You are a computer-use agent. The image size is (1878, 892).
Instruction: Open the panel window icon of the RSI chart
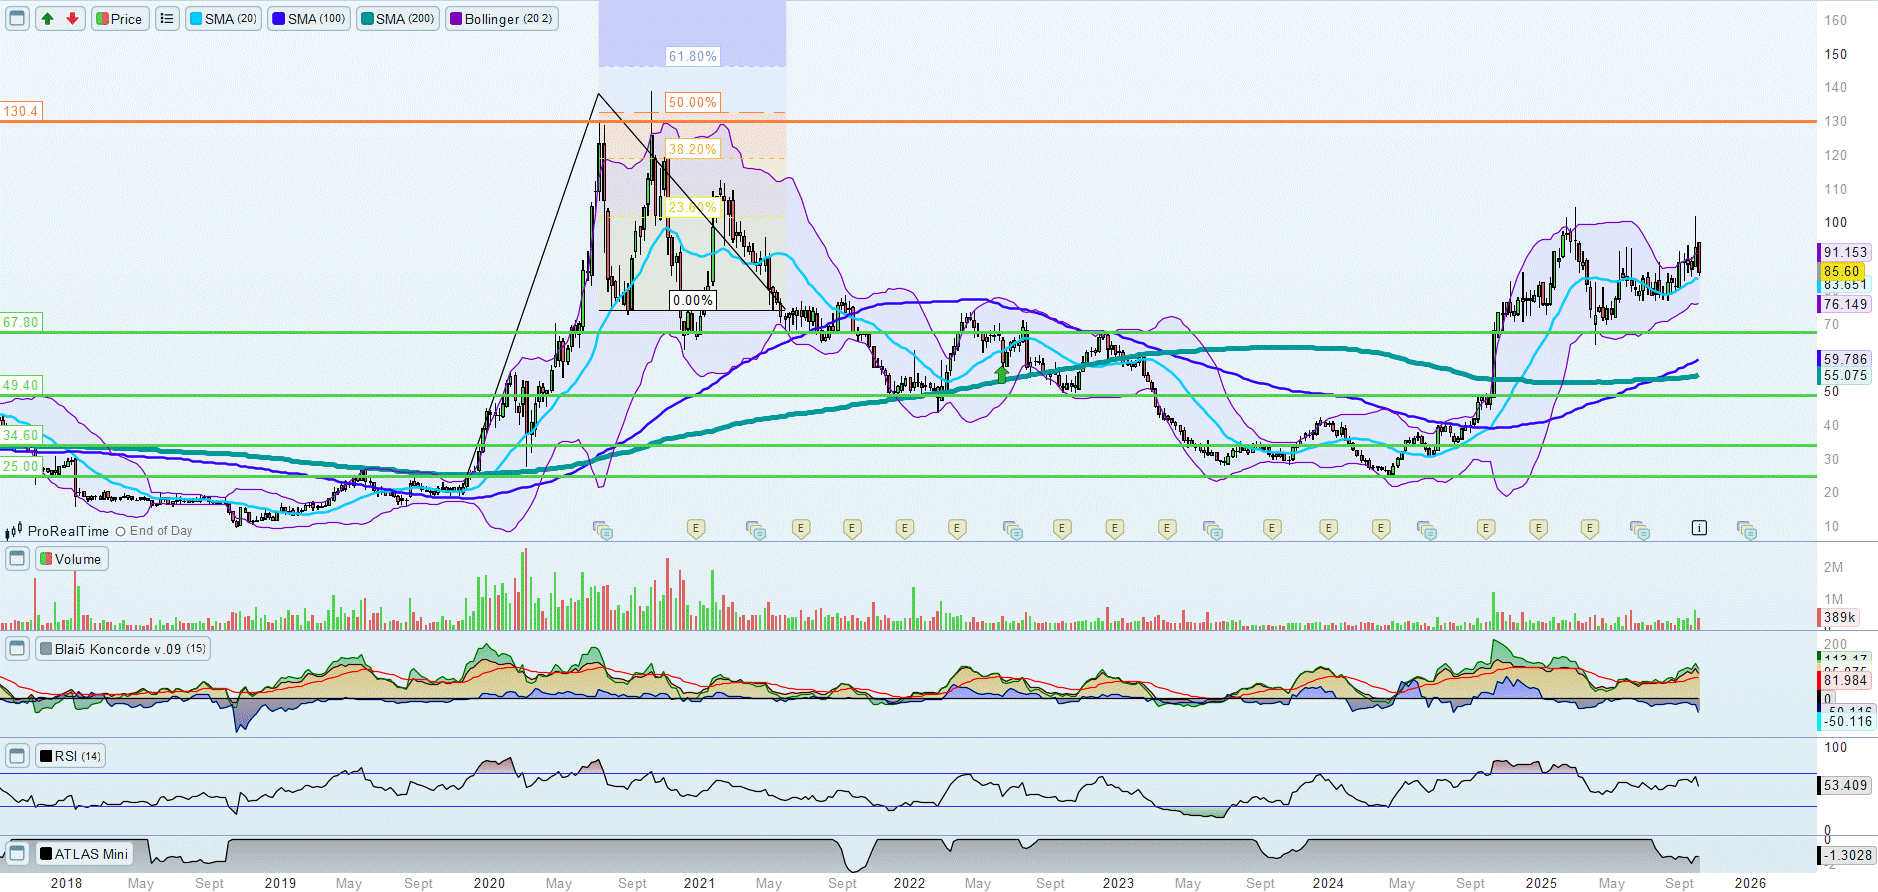pyautogui.click(x=17, y=756)
